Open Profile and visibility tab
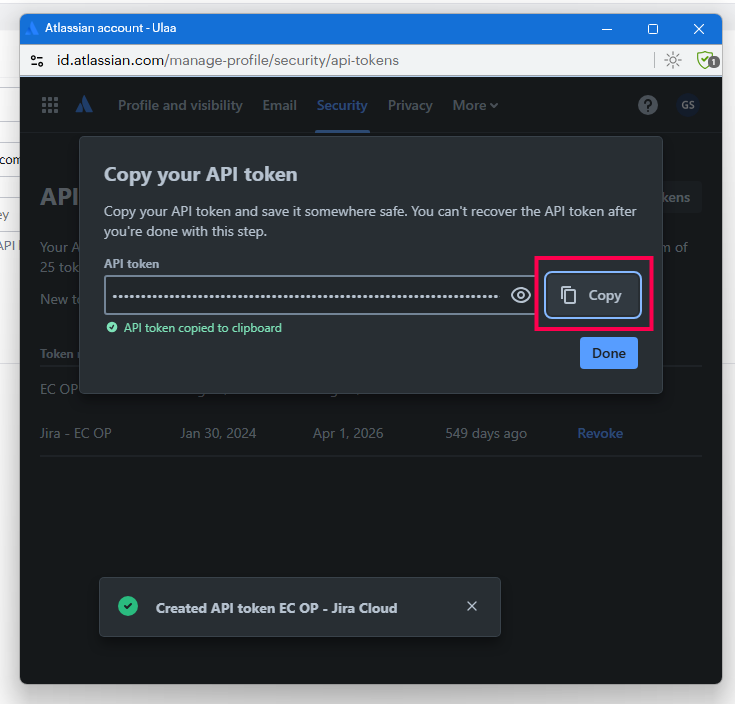 [x=180, y=105]
